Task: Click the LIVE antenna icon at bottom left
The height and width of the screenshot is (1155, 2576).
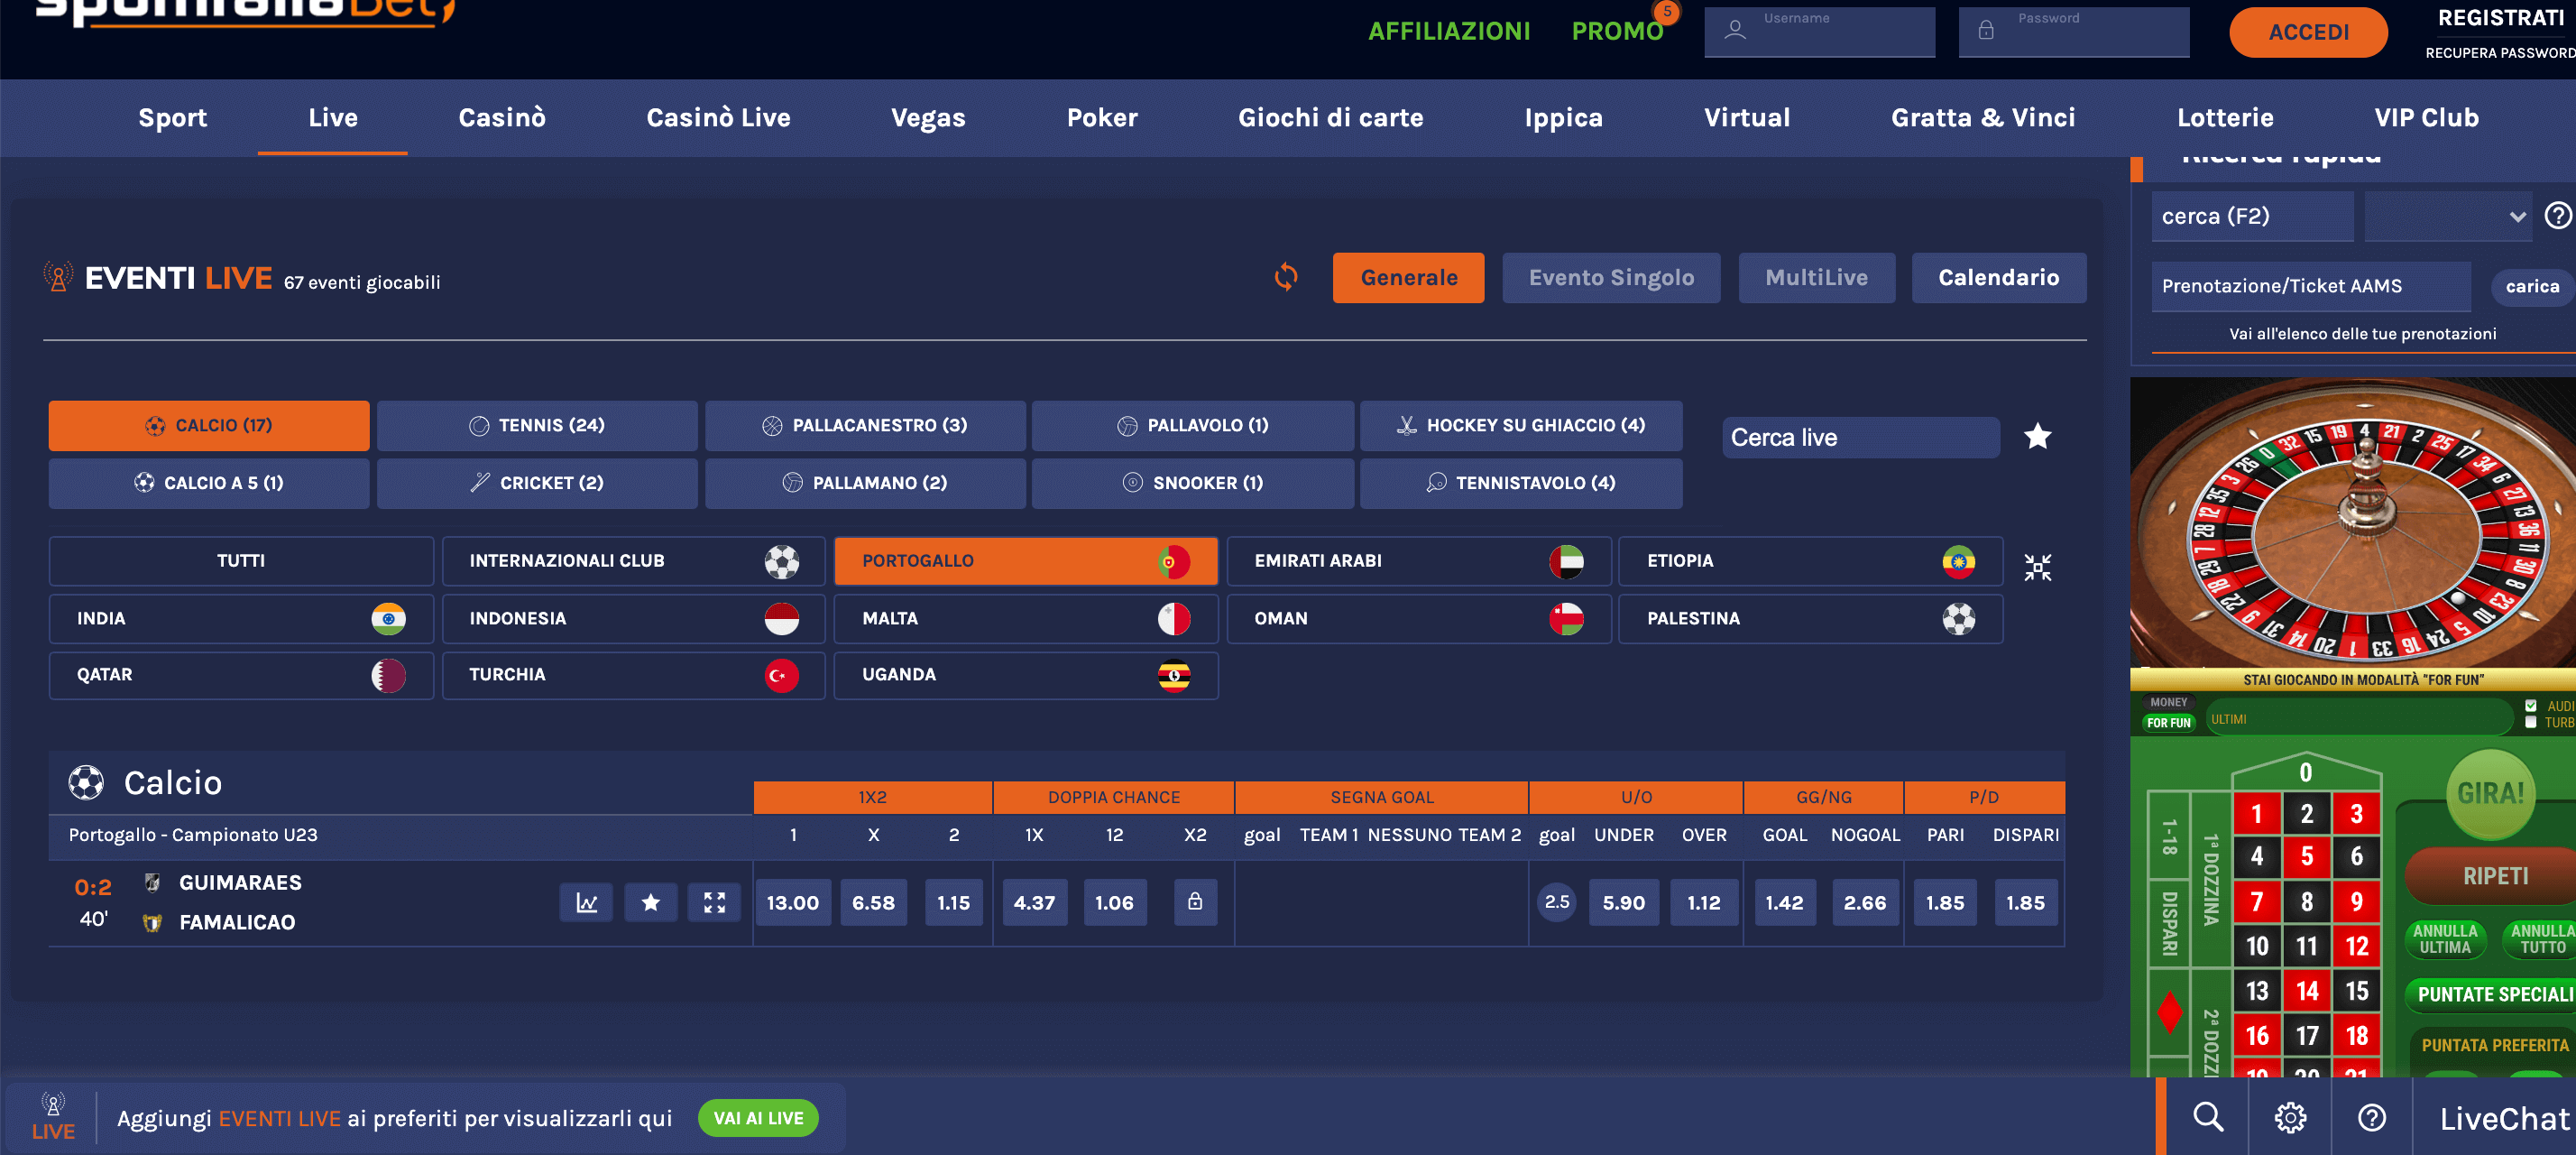Action: (53, 1116)
